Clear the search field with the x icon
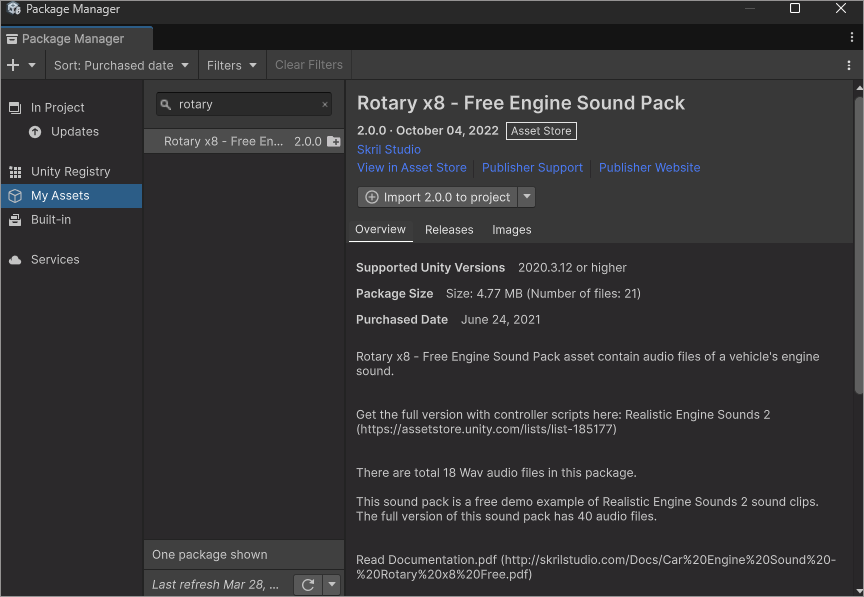Image resolution: width=864 pixels, height=597 pixels. [325, 104]
